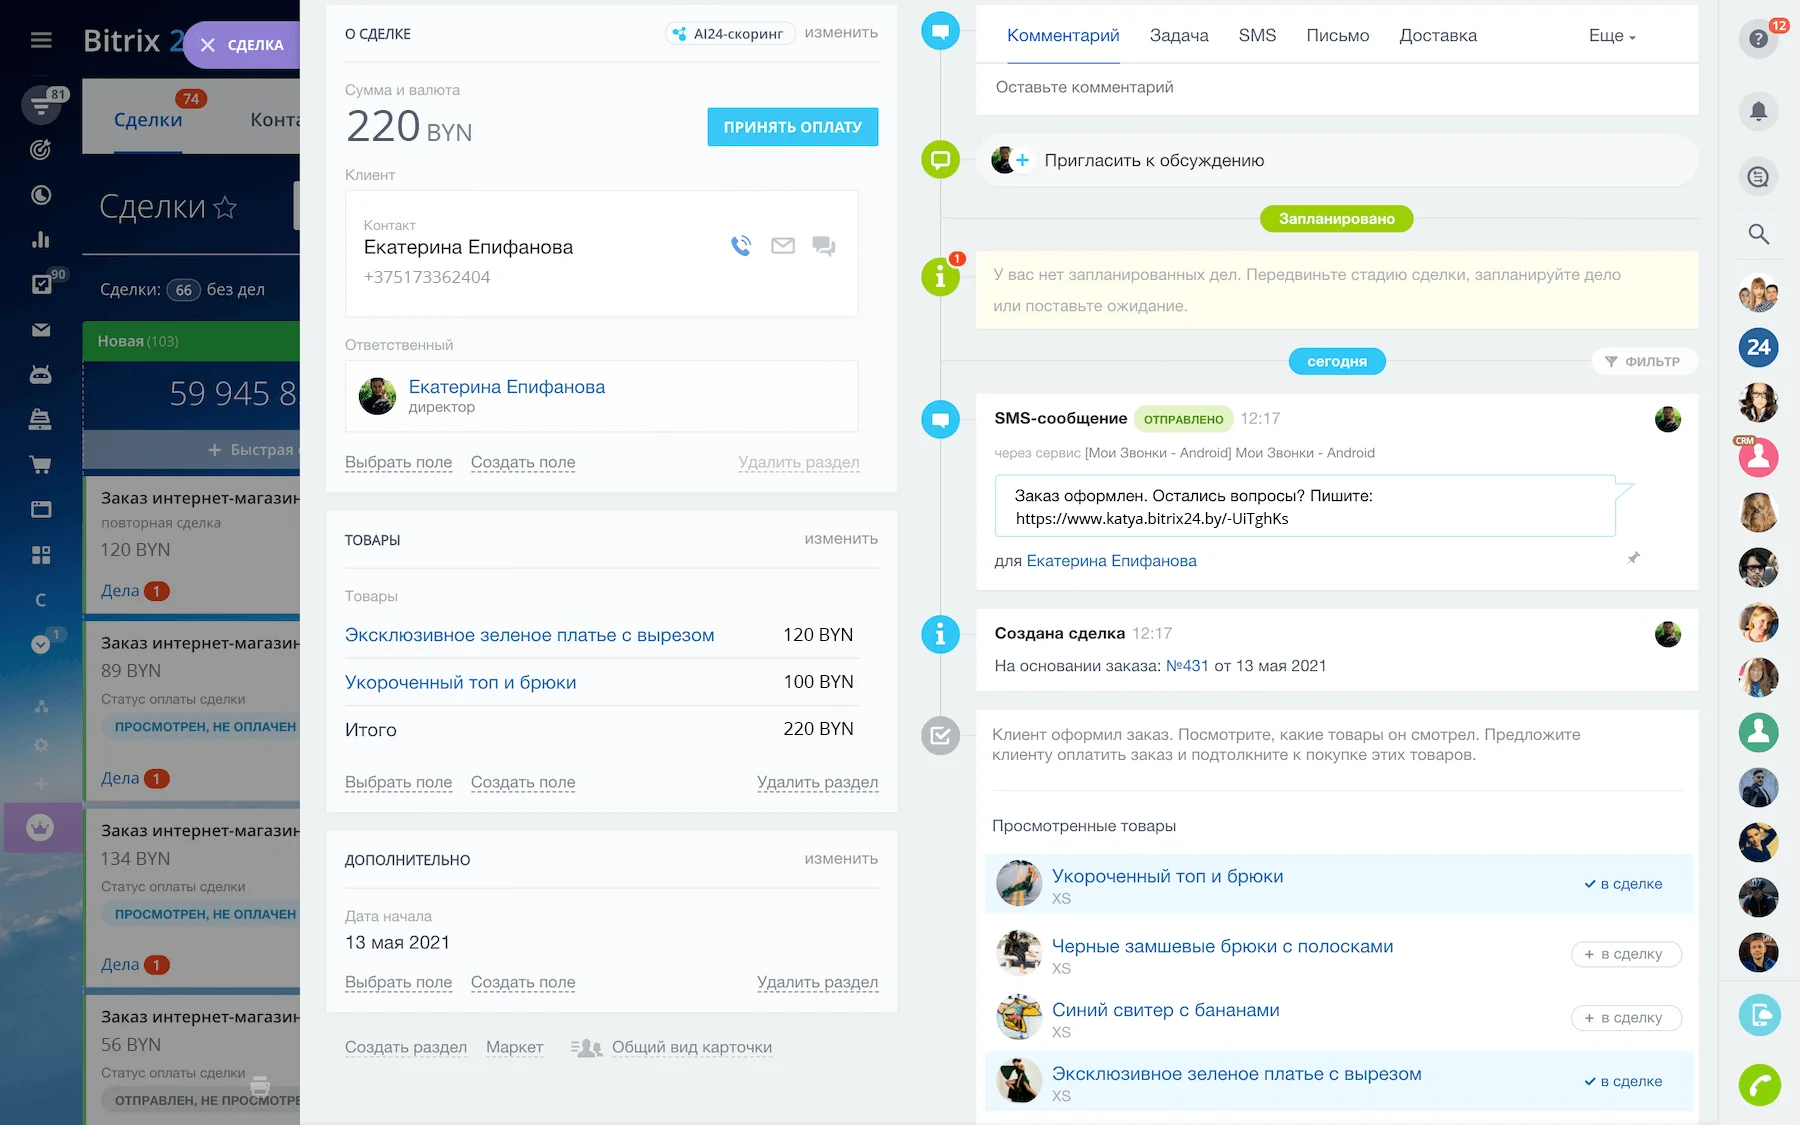1800x1125 pixels.
Task: Open the Фильтр dropdown in timeline
Action: pos(1644,361)
